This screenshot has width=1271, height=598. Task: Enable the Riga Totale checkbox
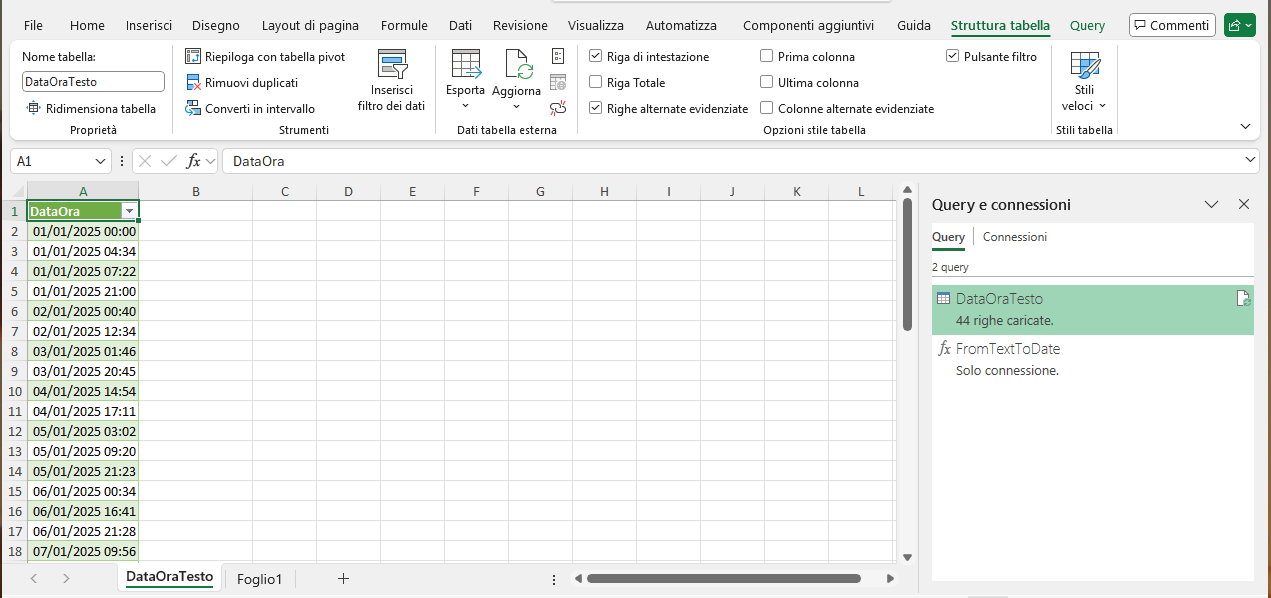click(x=596, y=82)
